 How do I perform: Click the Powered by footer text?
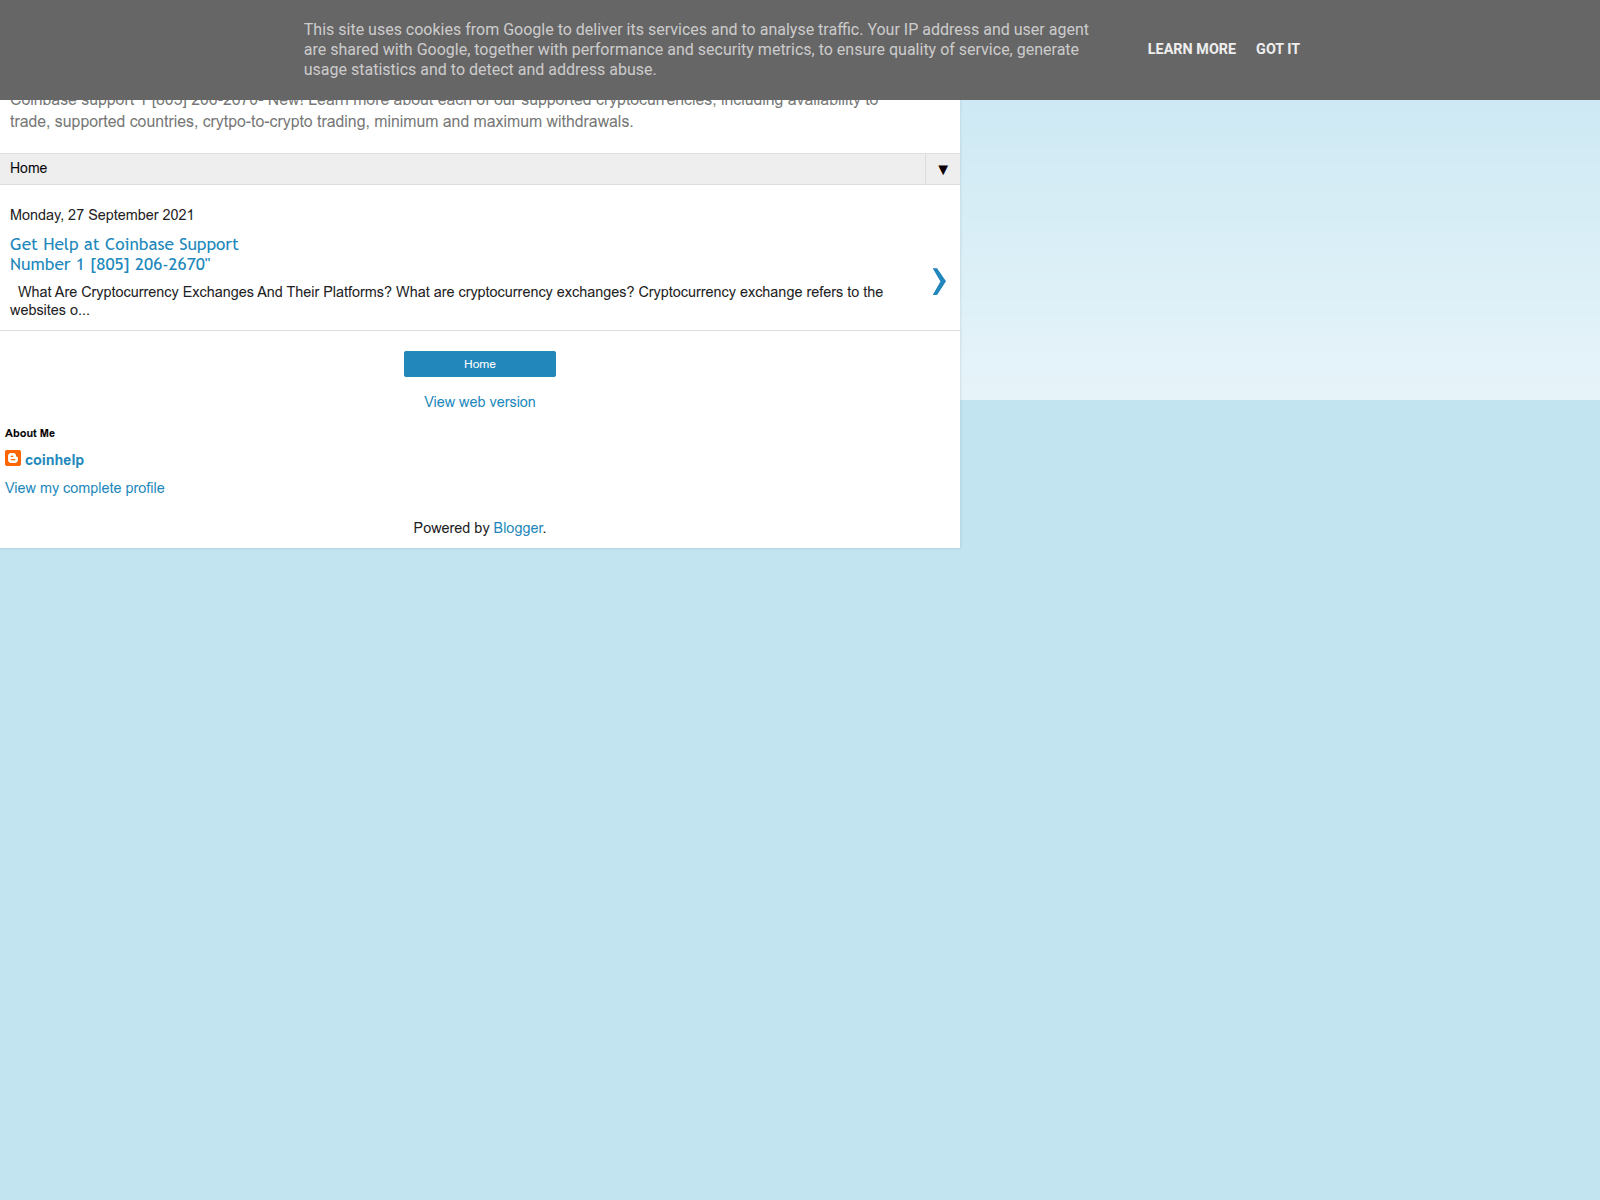click(x=451, y=528)
